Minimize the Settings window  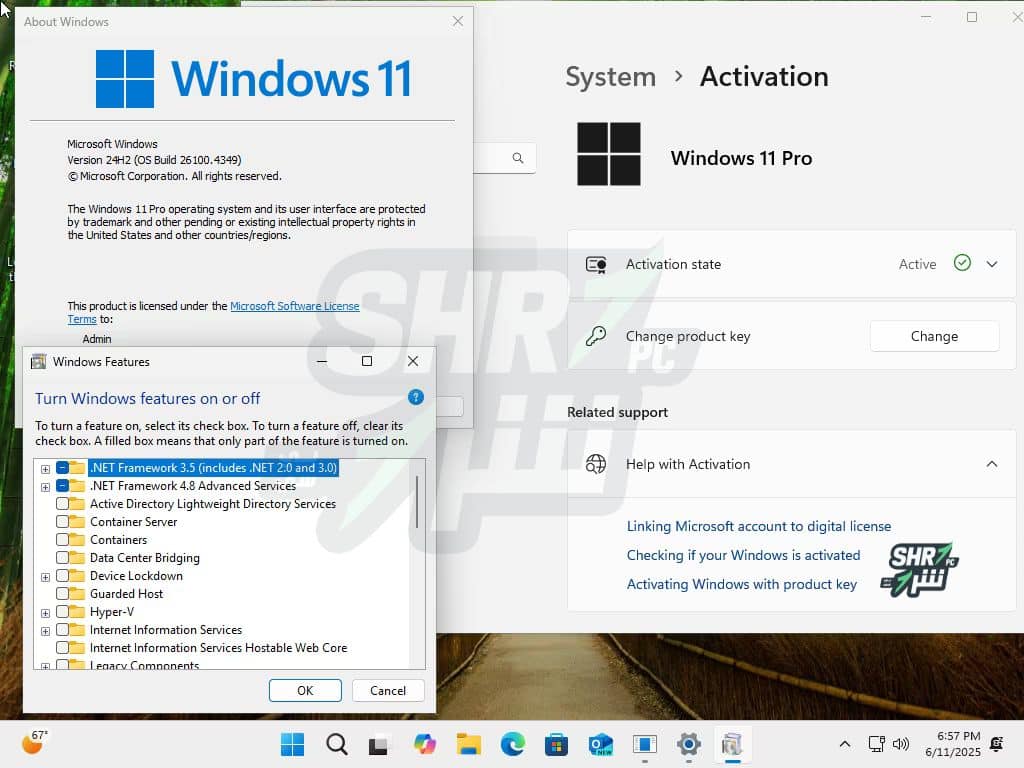coord(926,17)
